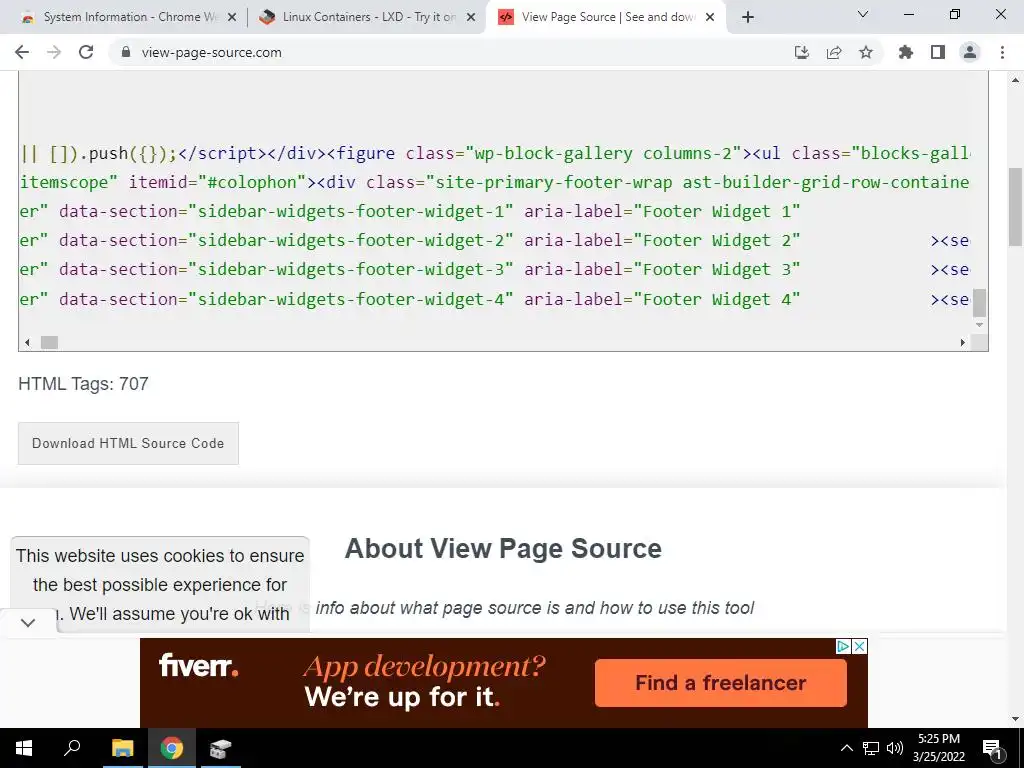Open the Extensions puzzle icon
Screen dimensions: 1024x768
(905, 52)
